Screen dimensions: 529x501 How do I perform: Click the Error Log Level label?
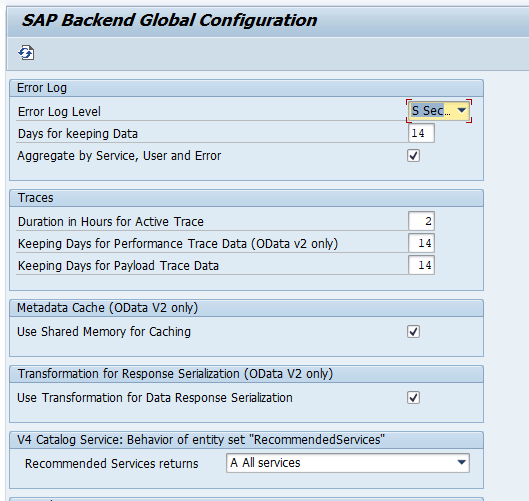59,112
